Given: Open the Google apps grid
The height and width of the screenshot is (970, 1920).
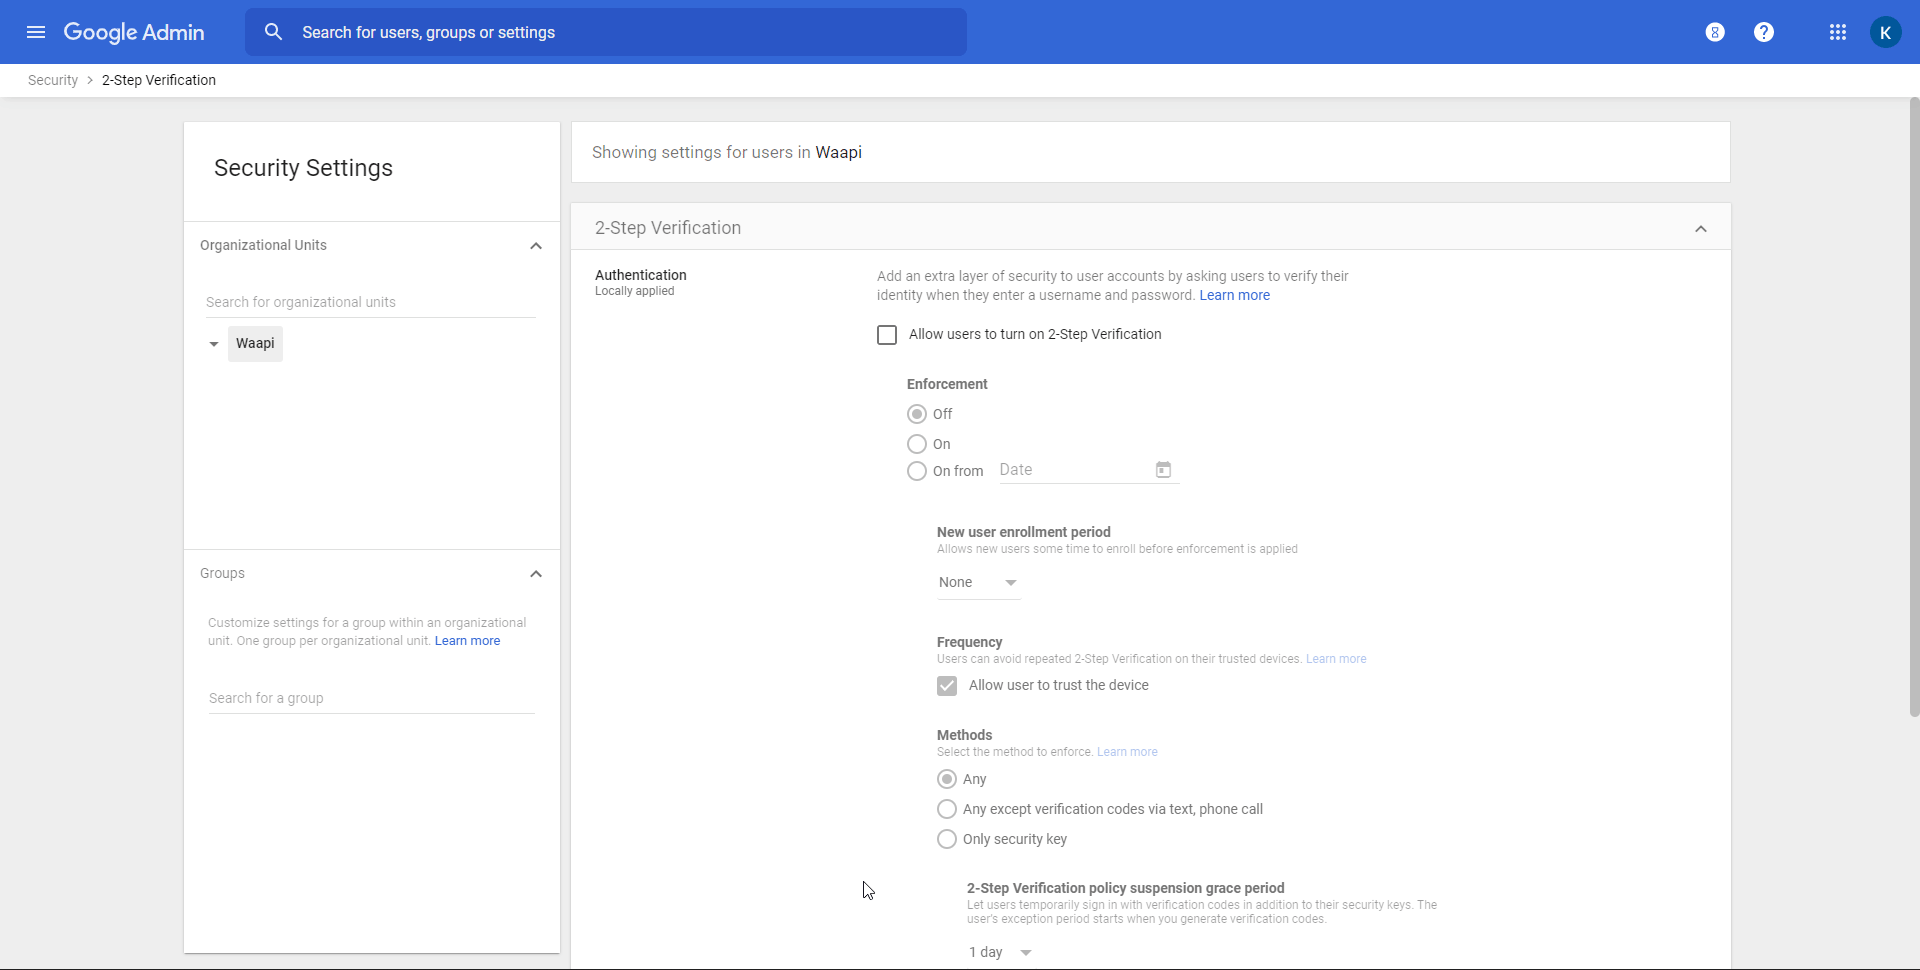Looking at the screenshot, I should (1837, 32).
